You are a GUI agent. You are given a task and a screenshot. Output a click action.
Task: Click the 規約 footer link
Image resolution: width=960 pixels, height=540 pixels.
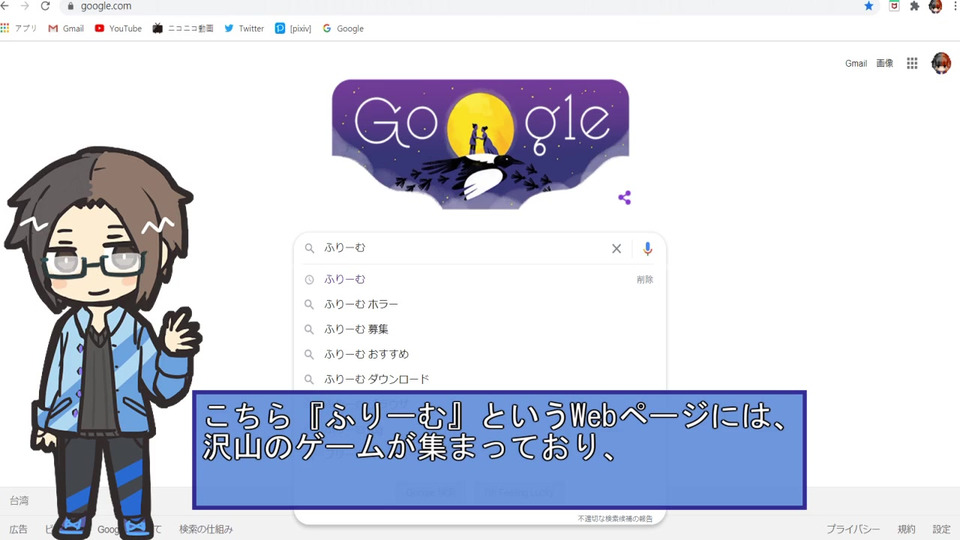(x=906, y=529)
